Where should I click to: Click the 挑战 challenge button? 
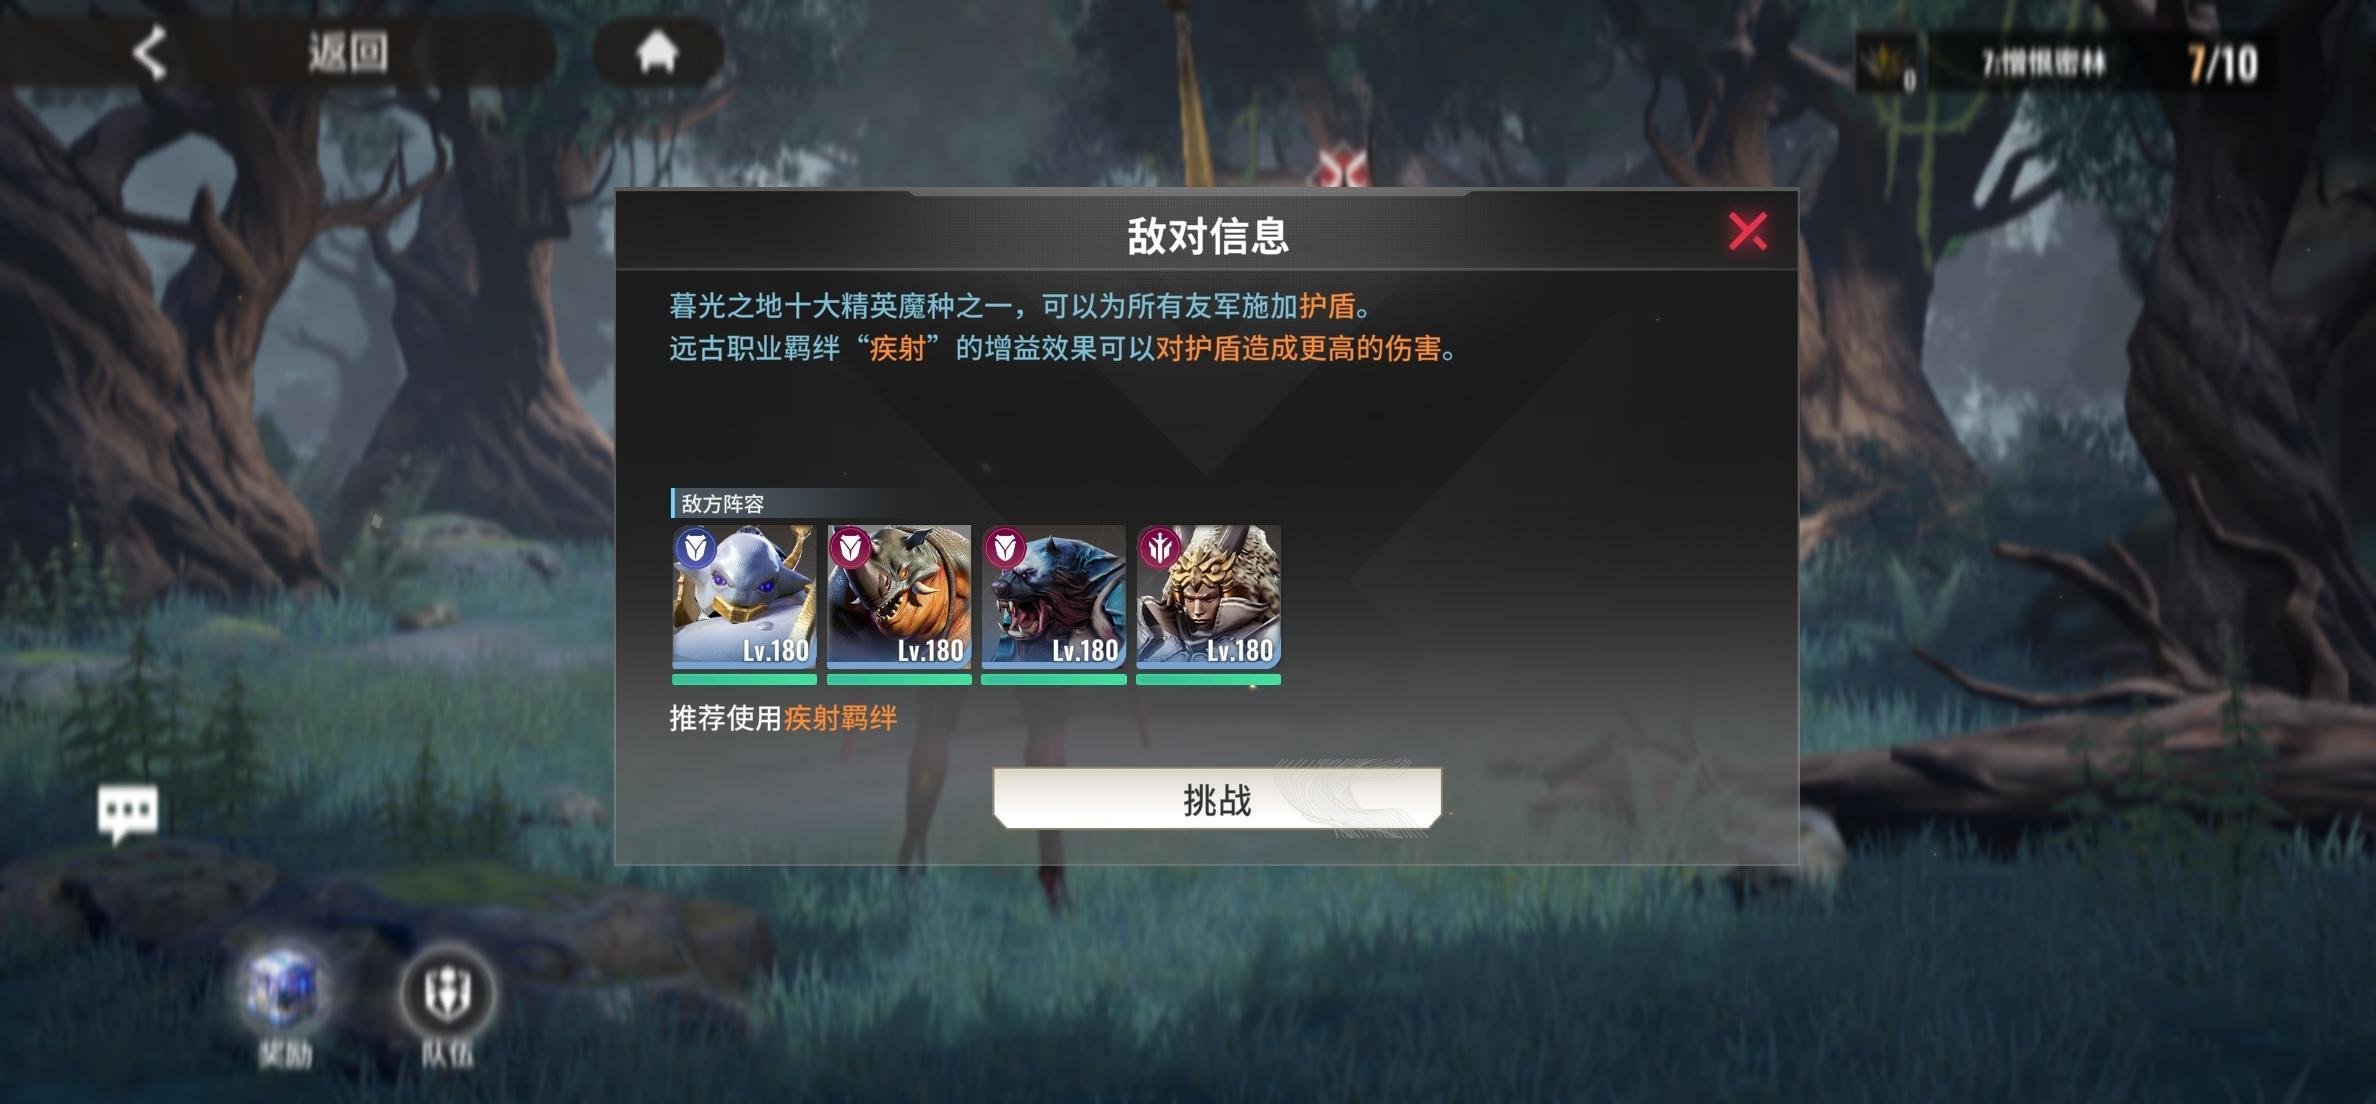pos(1217,799)
